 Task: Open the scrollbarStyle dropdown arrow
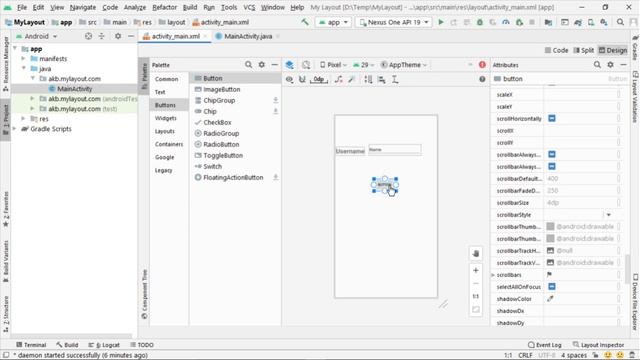[x=609, y=215]
